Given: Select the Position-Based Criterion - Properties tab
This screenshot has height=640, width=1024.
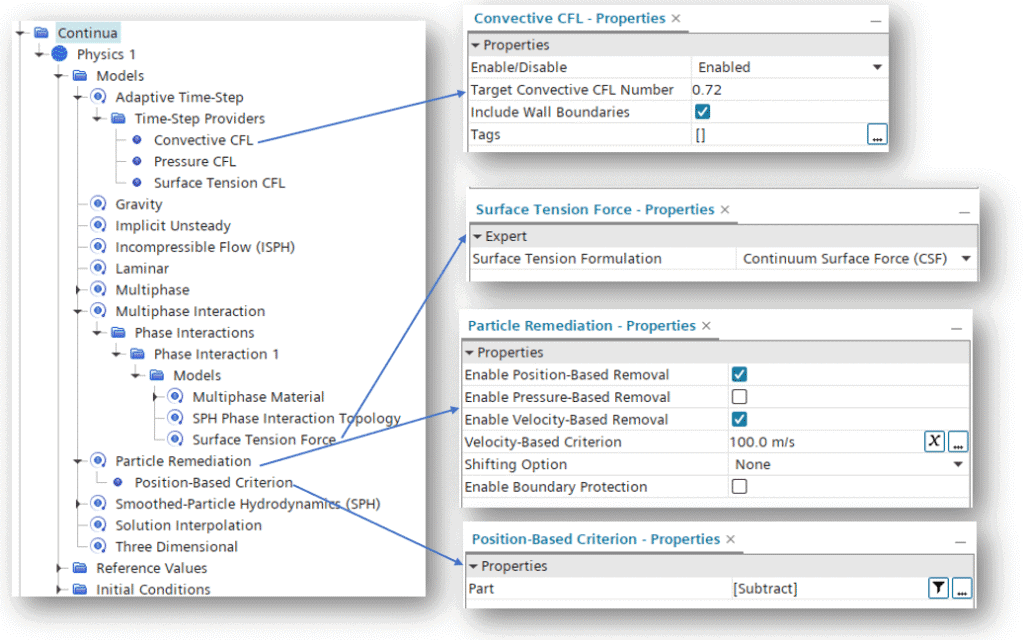Looking at the screenshot, I should tap(595, 539).
